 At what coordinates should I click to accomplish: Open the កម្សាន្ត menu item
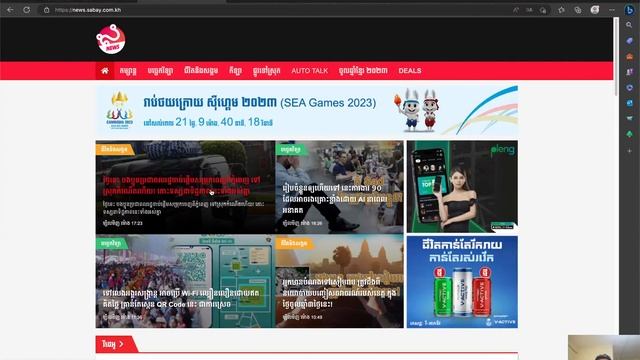click(x=128, y=71)
